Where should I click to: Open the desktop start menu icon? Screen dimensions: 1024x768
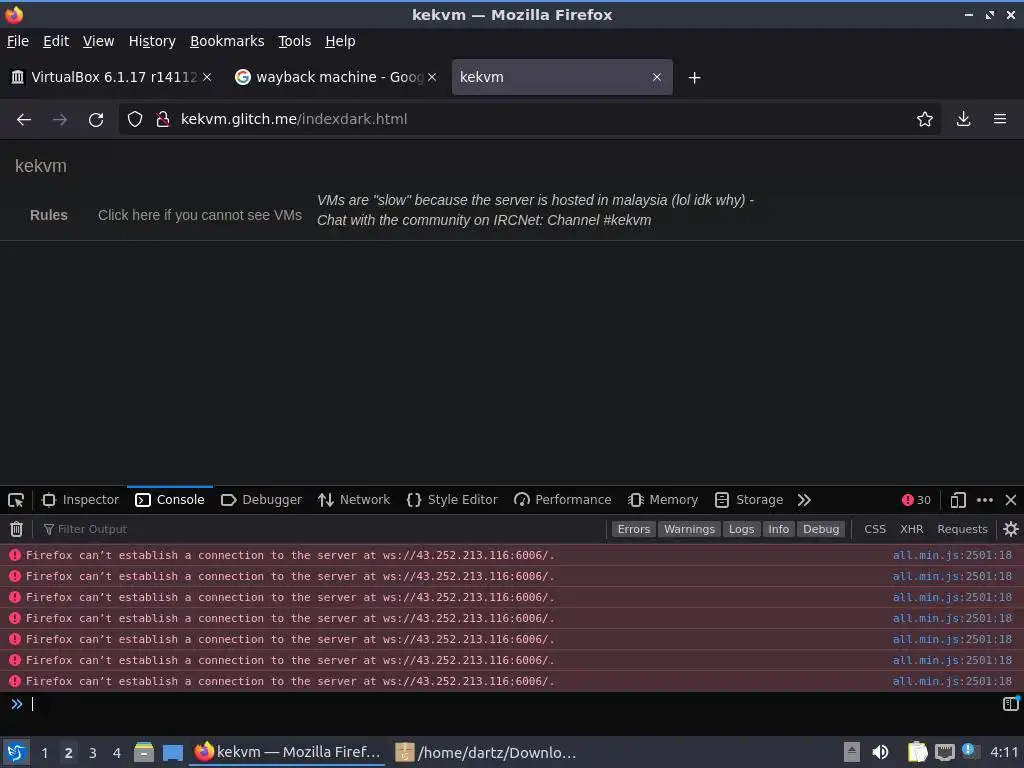point(16,752)
